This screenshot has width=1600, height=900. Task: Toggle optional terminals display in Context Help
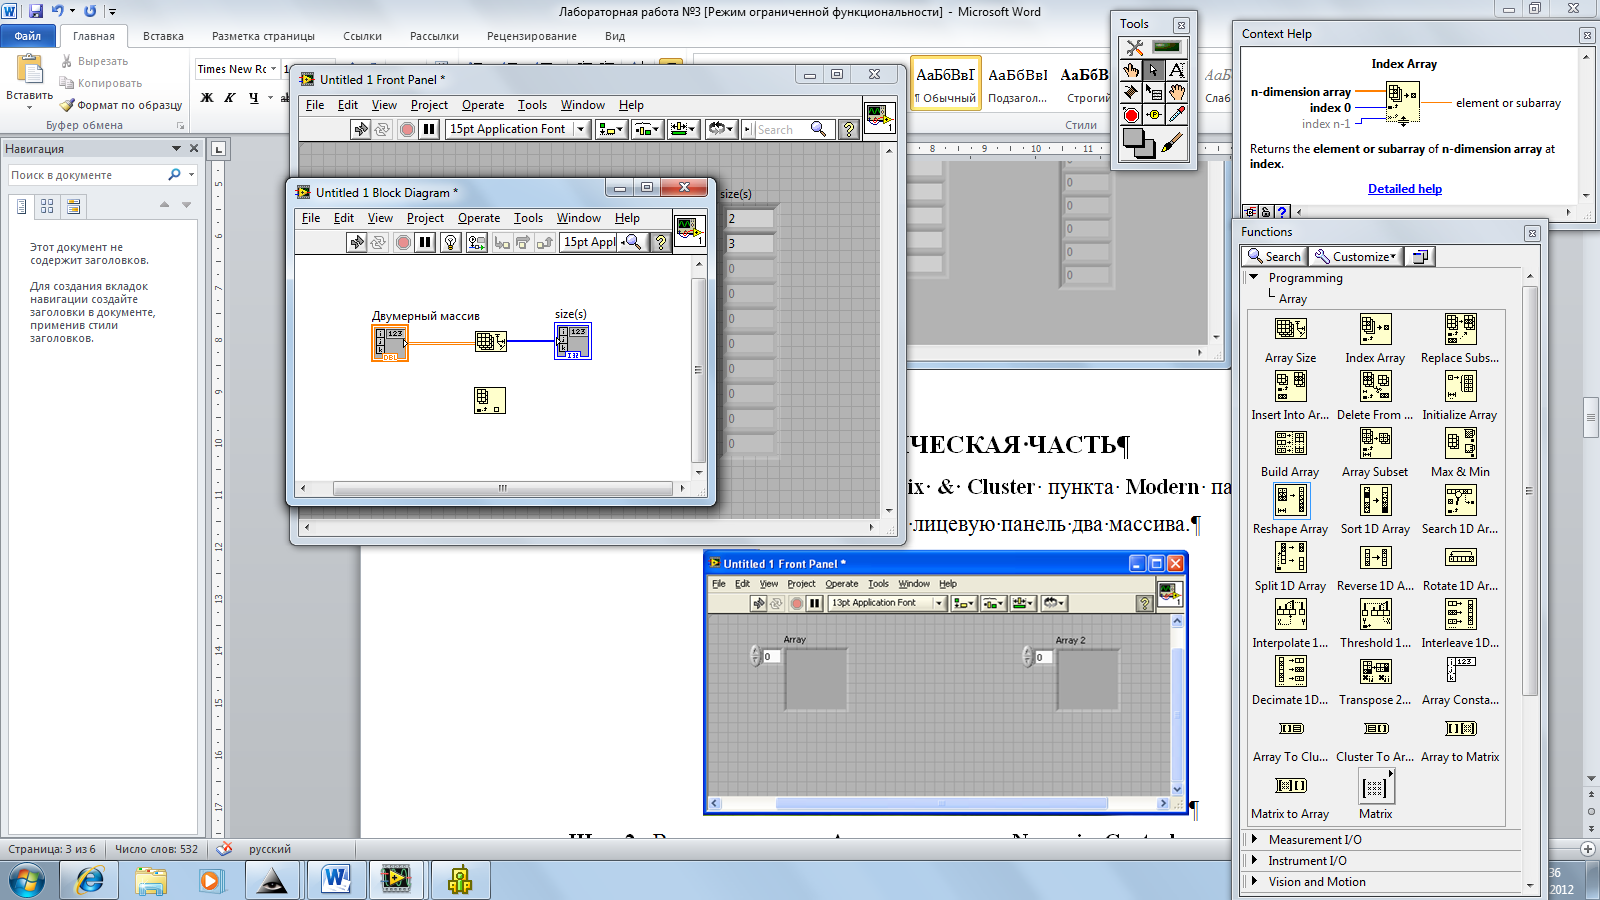1250,212
